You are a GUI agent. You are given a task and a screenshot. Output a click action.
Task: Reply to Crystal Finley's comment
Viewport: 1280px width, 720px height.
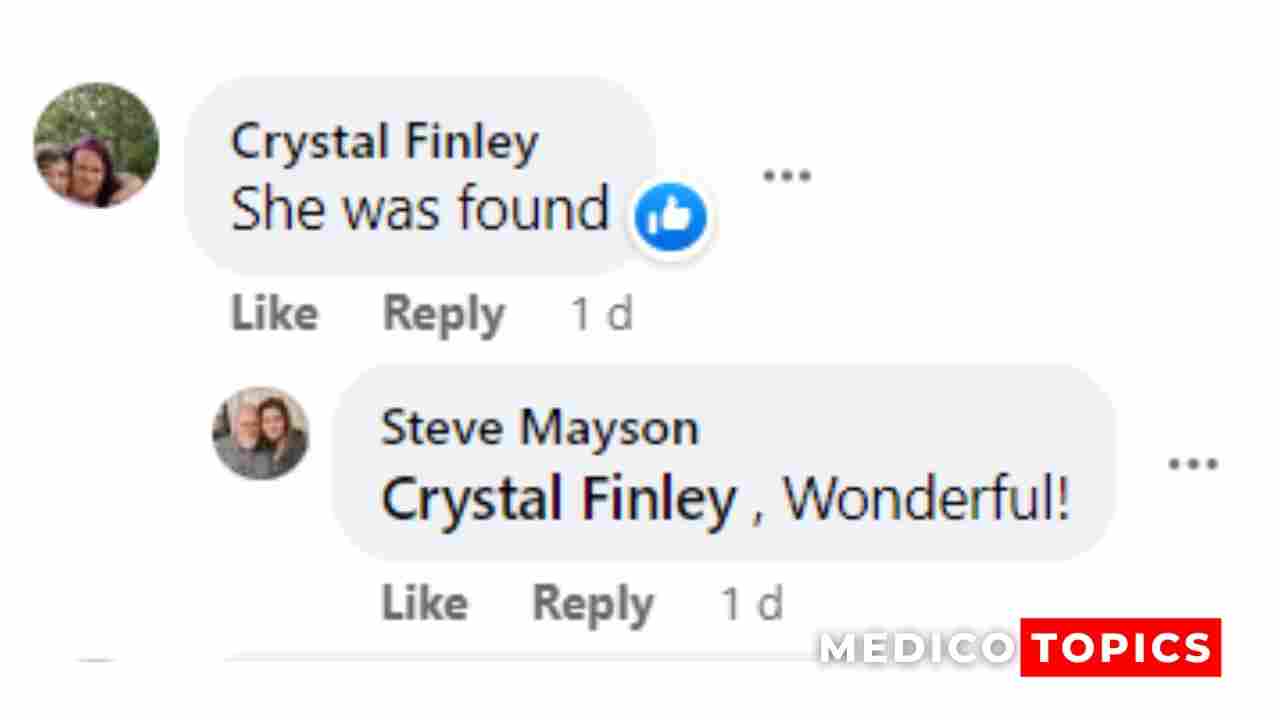tap(443, 314)
